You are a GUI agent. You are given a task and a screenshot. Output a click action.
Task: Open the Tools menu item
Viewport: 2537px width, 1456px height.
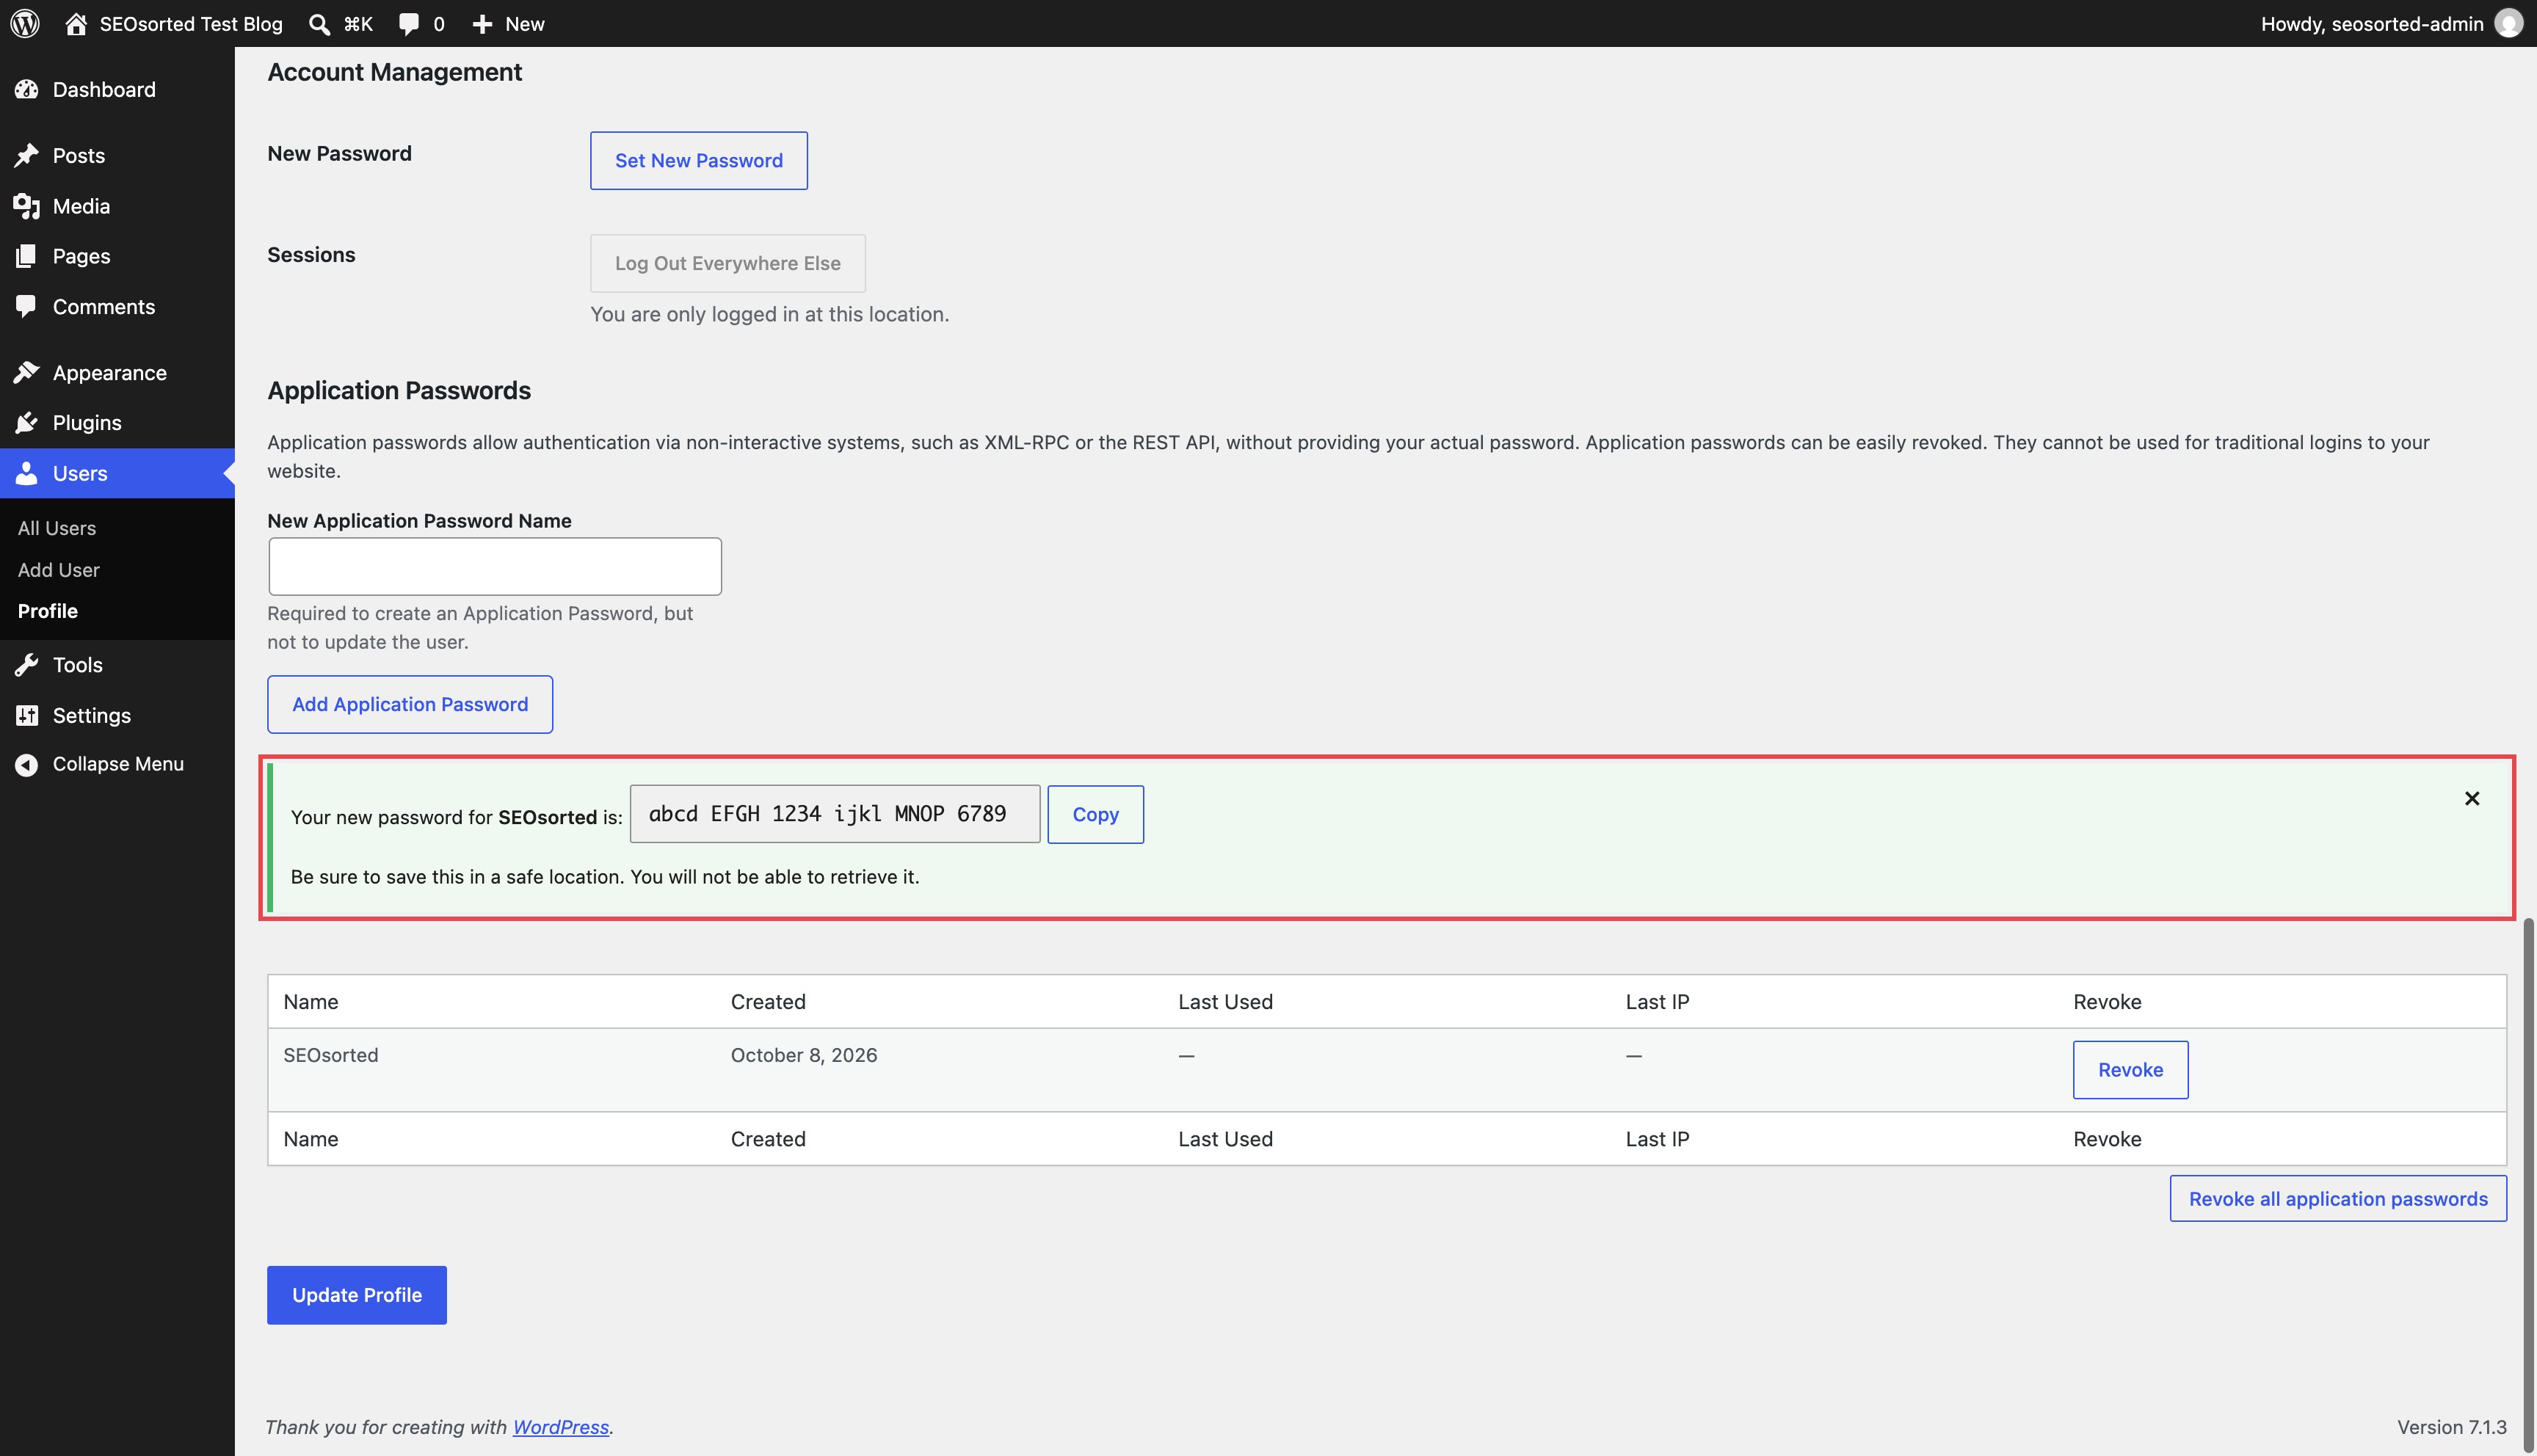coord(117,664)
